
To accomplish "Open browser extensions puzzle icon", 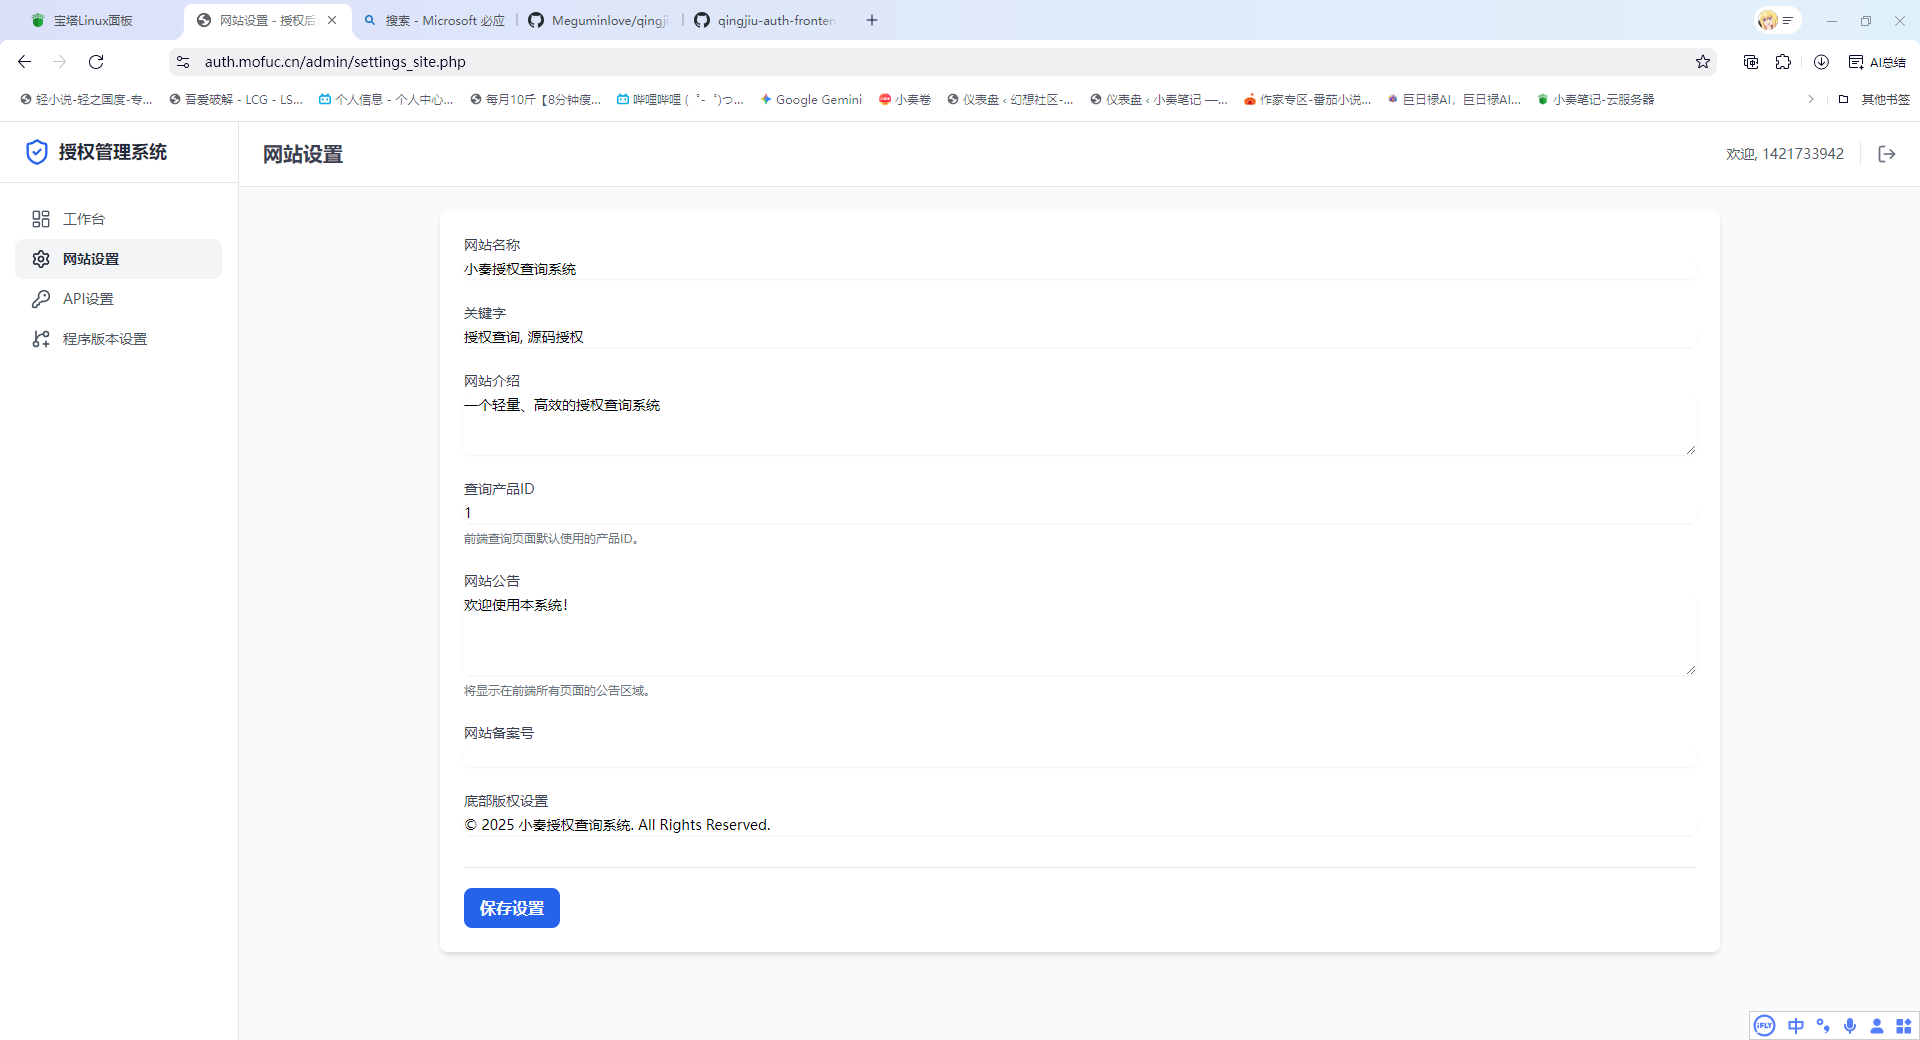I will click(x=1785, y=61).
